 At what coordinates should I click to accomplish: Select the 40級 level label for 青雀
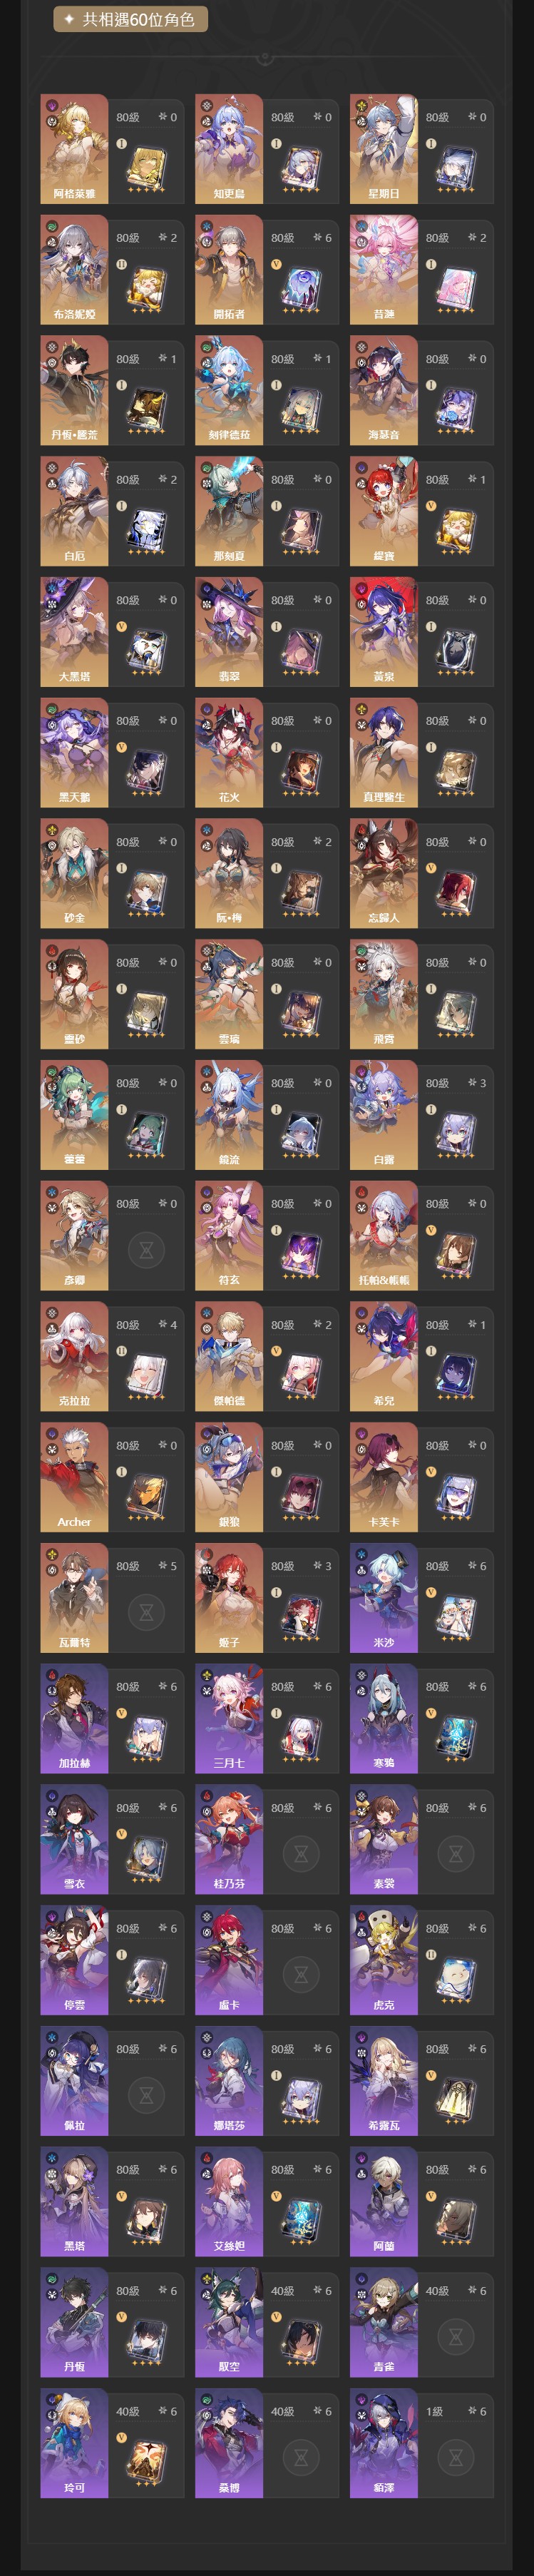point(438,2290)
